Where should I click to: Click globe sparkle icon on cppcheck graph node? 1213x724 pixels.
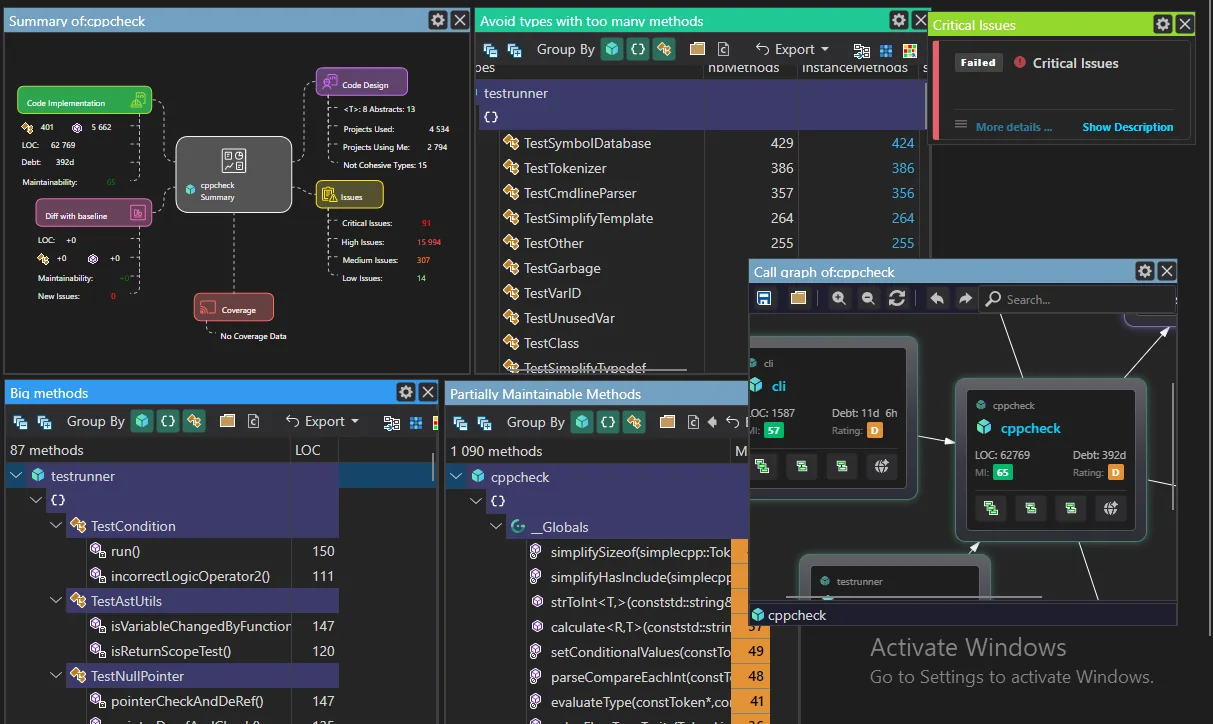coord(1110,508)
